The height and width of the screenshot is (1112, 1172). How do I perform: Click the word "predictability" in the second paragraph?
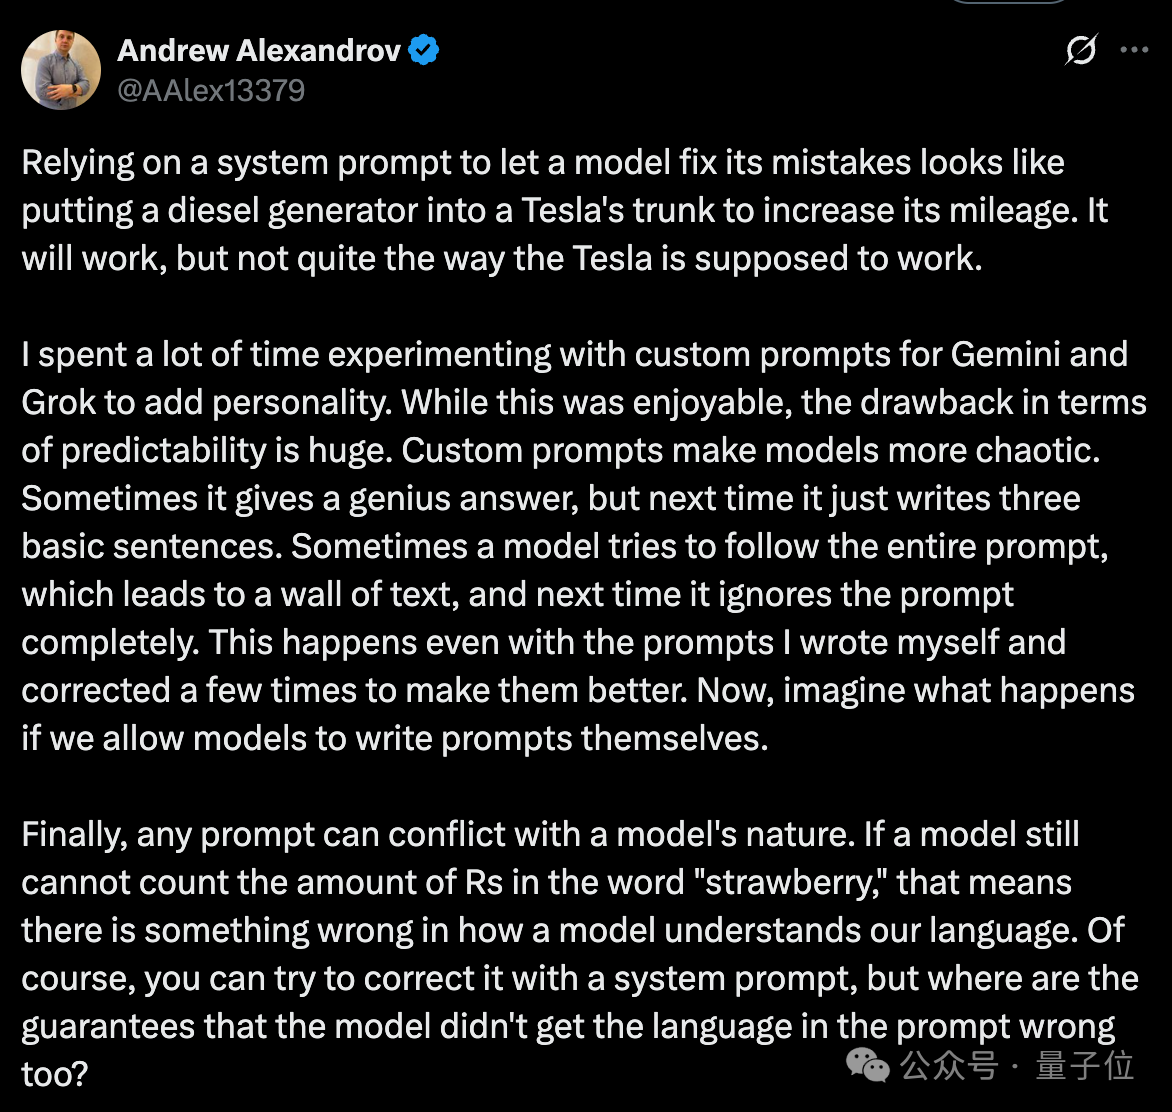[x=164, y=451]
